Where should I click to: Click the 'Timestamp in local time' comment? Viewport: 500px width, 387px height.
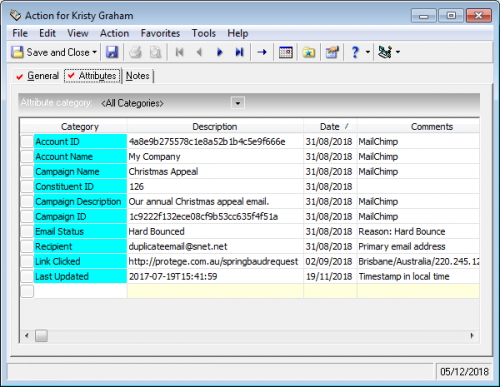(x=418, y=276)
